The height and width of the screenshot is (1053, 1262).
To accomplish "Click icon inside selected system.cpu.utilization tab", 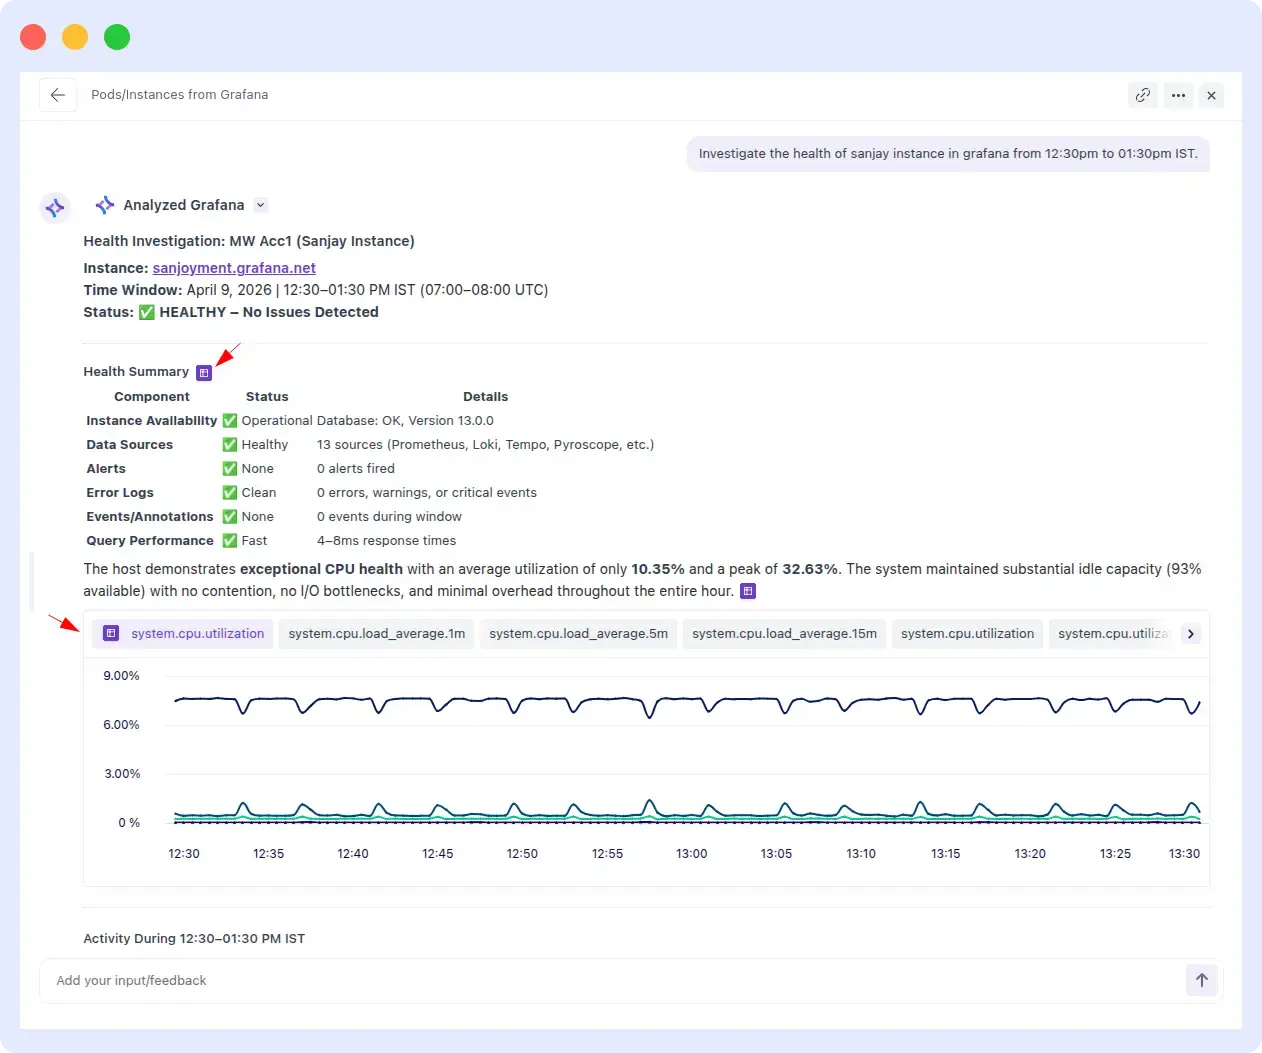I will pos(112,634).
